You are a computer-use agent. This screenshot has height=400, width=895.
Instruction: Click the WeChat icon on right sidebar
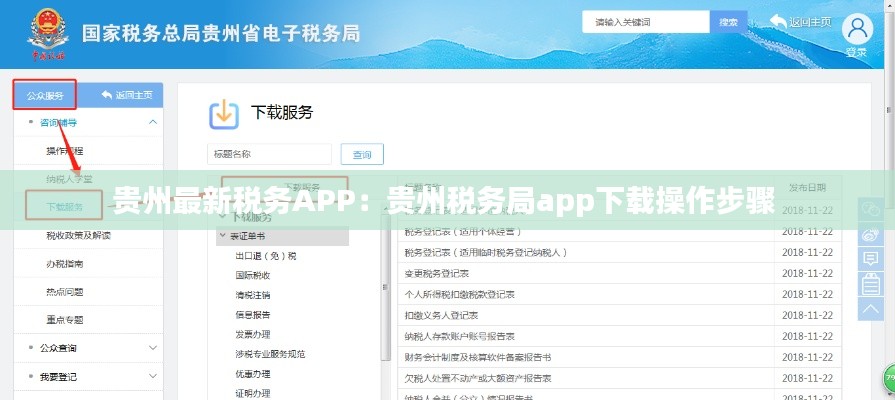tap(870, 208)
